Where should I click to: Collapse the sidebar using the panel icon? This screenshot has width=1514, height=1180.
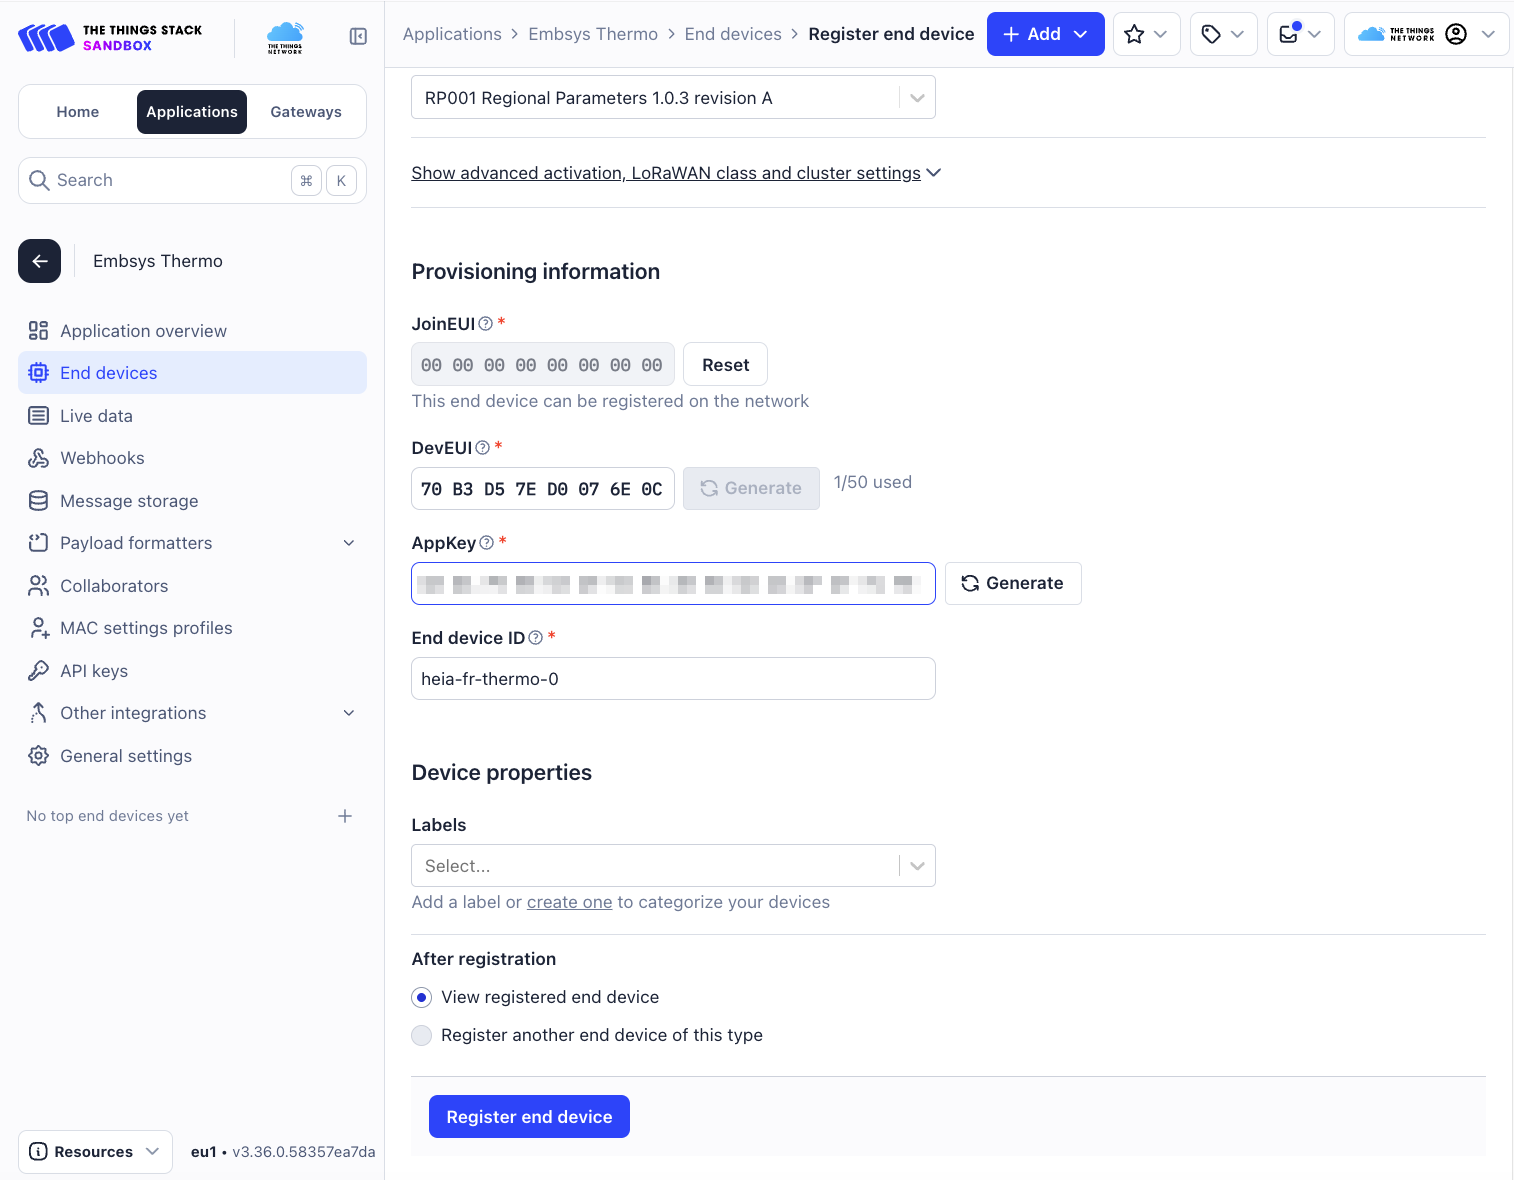pyautogui.click(x=358, y=37)
